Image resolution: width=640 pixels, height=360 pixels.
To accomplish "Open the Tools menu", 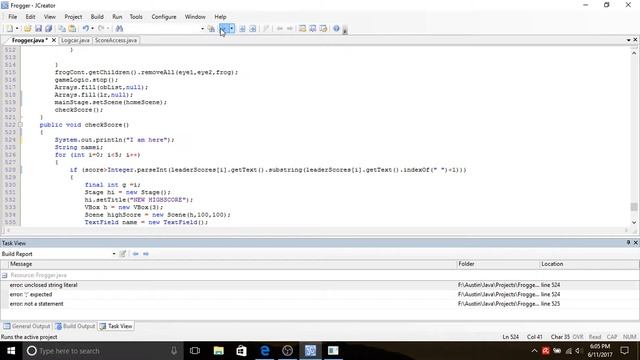I will point(136,17).
